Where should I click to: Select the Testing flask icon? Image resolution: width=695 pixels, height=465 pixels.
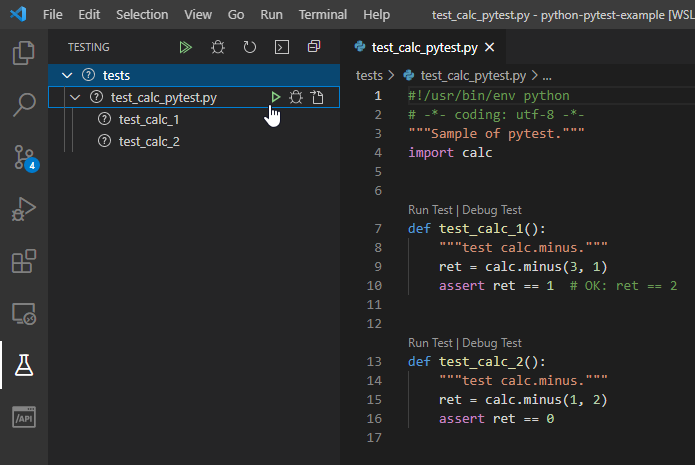23,365
